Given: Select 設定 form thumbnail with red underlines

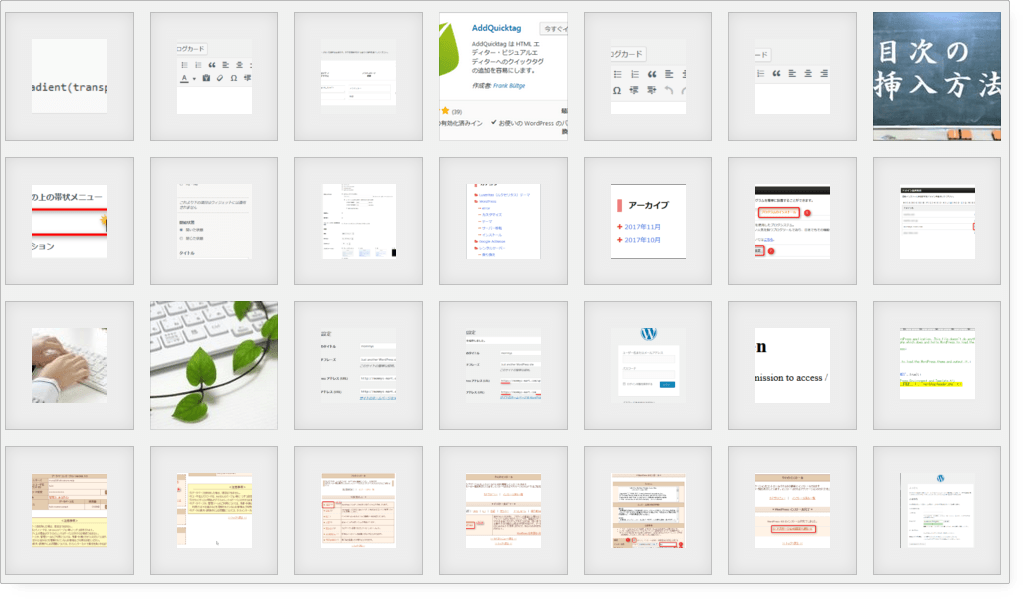Looking at the screenshot, I should pyautogui.click(x=503, y=366).
